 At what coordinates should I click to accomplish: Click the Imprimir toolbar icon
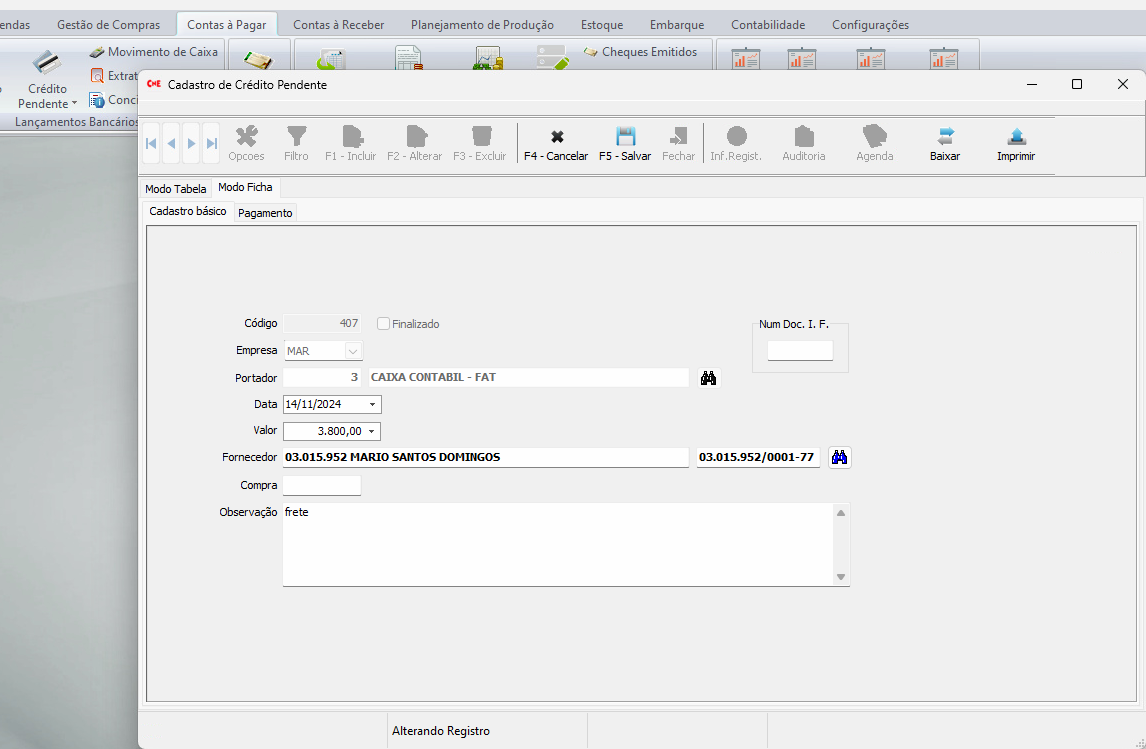tap(1015, 137)
